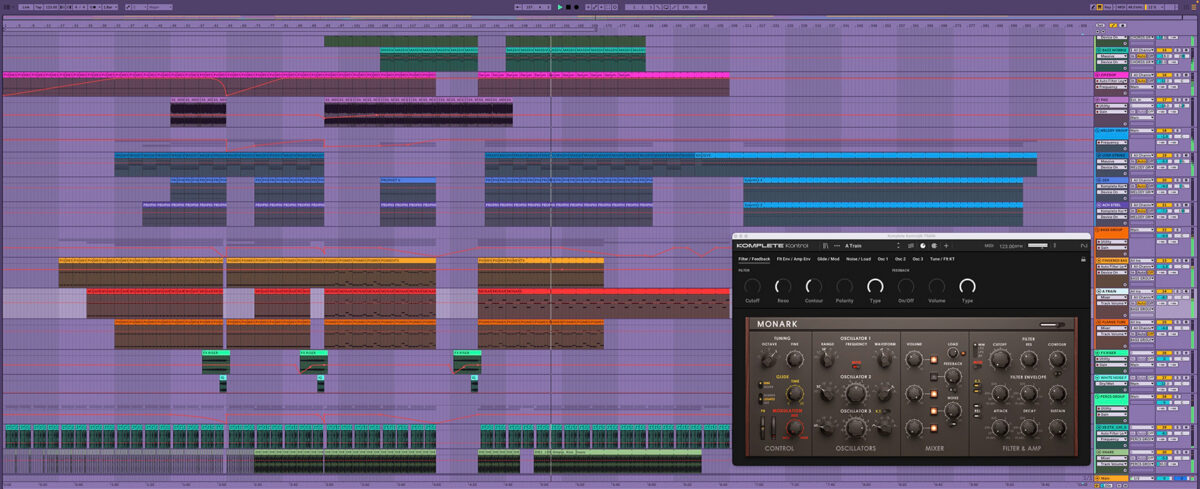Viewport: 1200px width, 489px height.
Task: Select the Osc 1 tab
Action: [x=883, y=259]
